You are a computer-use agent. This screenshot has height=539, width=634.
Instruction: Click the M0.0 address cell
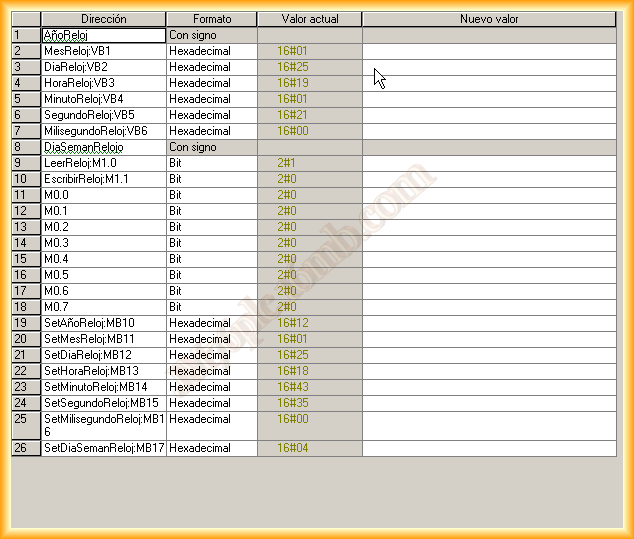(x=103, y=195)
